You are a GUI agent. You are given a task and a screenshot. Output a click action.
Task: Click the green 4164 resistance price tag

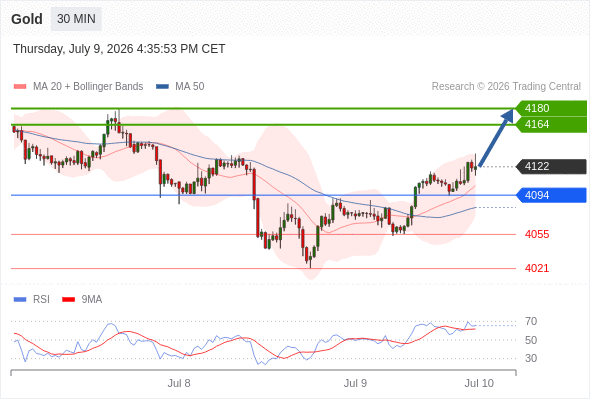coord(551,125)
